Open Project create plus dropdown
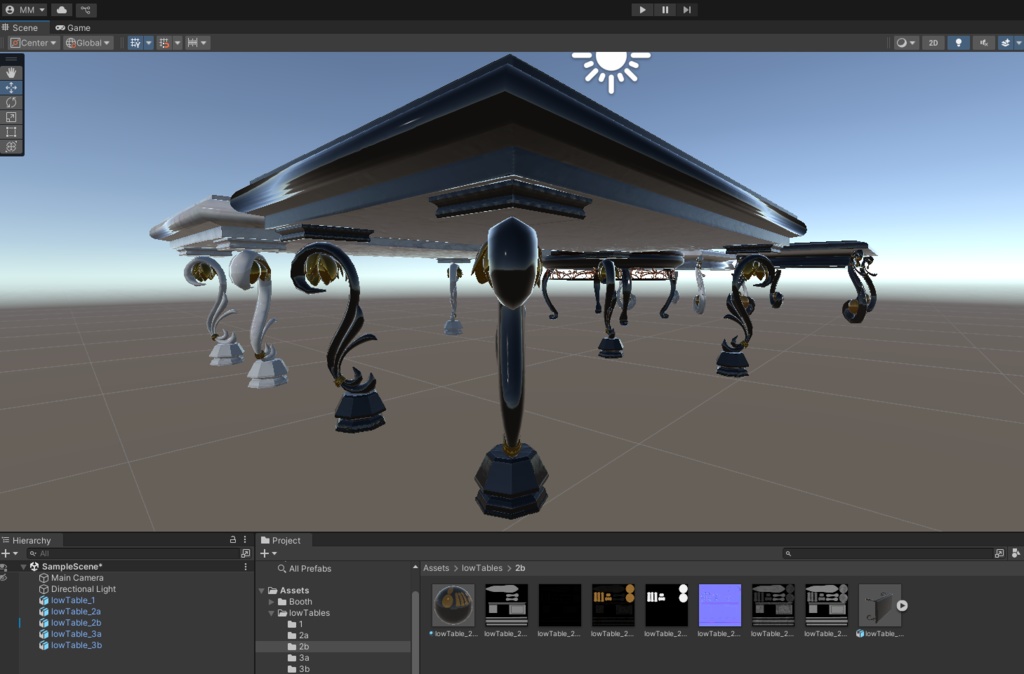 (x=268, y=553)
